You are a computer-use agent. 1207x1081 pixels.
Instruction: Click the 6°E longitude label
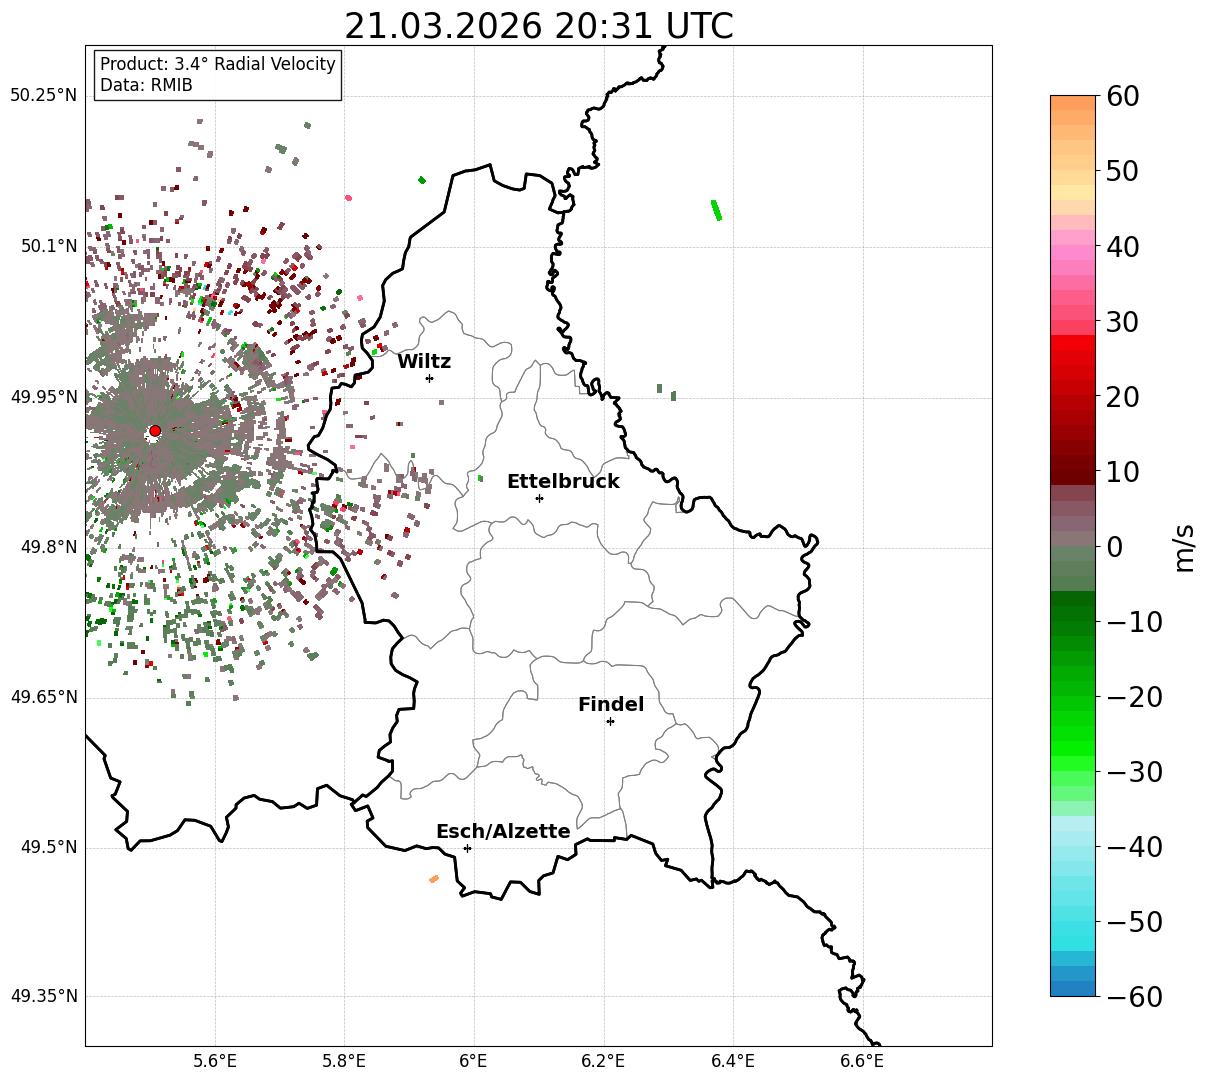[474, 1062]
